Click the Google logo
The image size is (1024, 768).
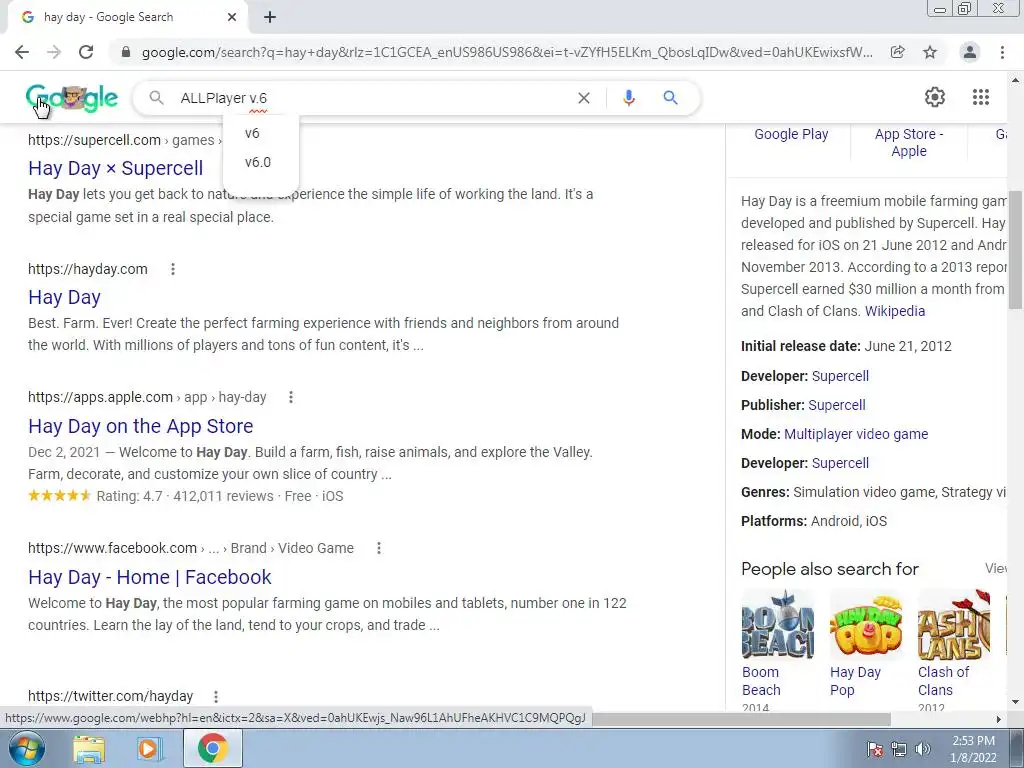72,98
